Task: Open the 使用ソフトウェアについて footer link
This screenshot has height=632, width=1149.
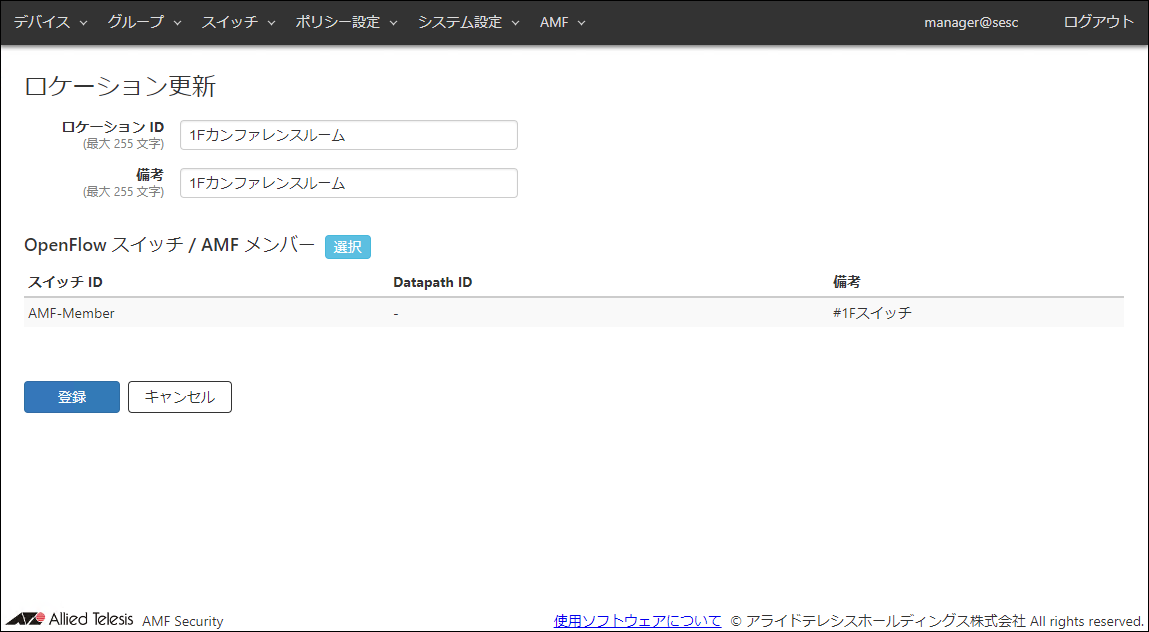Action: pos(637,621)
